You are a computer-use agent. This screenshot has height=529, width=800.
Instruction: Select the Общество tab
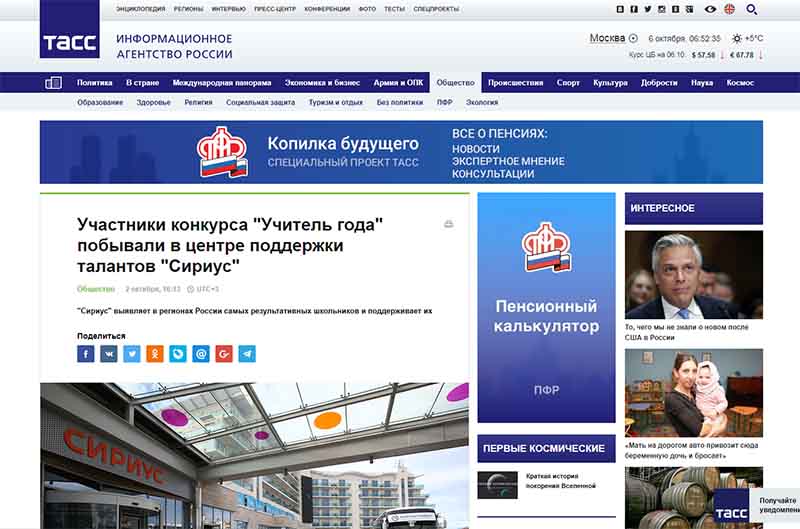click(456, 83)
